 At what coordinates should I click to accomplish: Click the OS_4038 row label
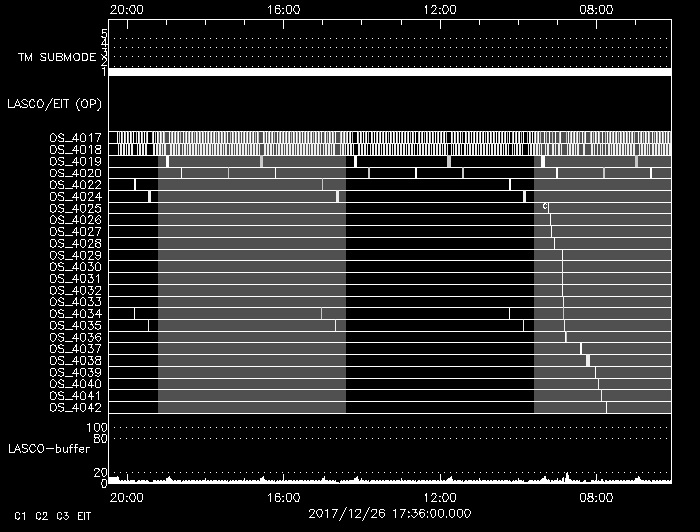click(75, 361)
